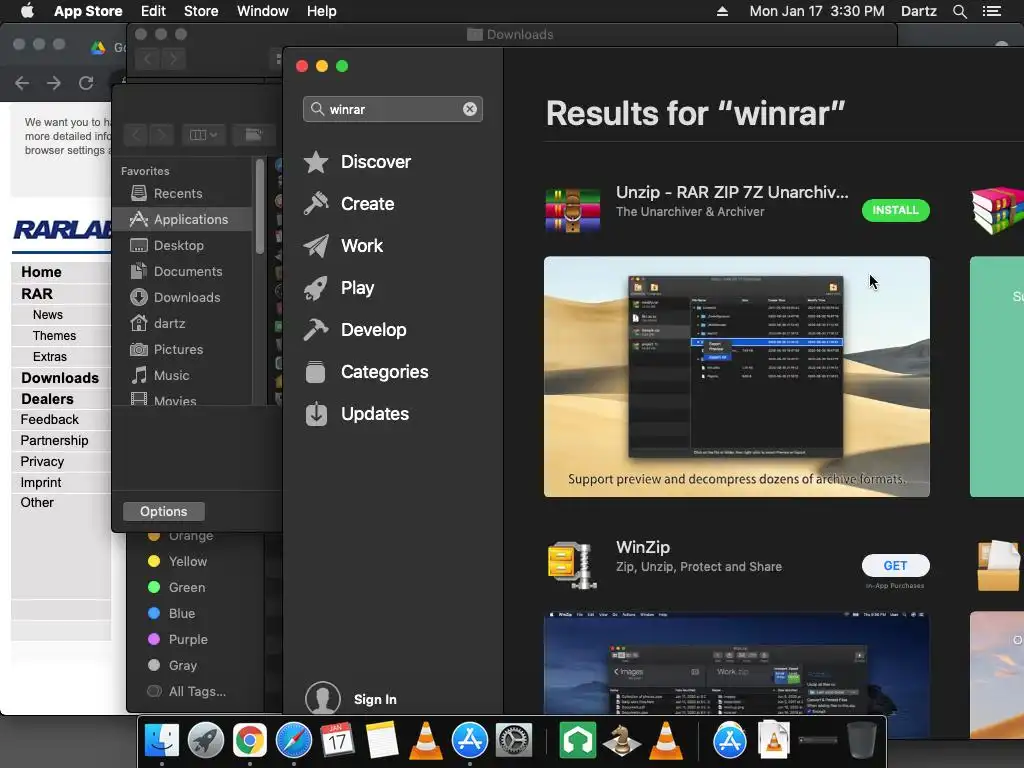Open Finder from the Dock
Image resolution: width=1024 pixels, height=768 pixels.
click(x=161, y=741)
